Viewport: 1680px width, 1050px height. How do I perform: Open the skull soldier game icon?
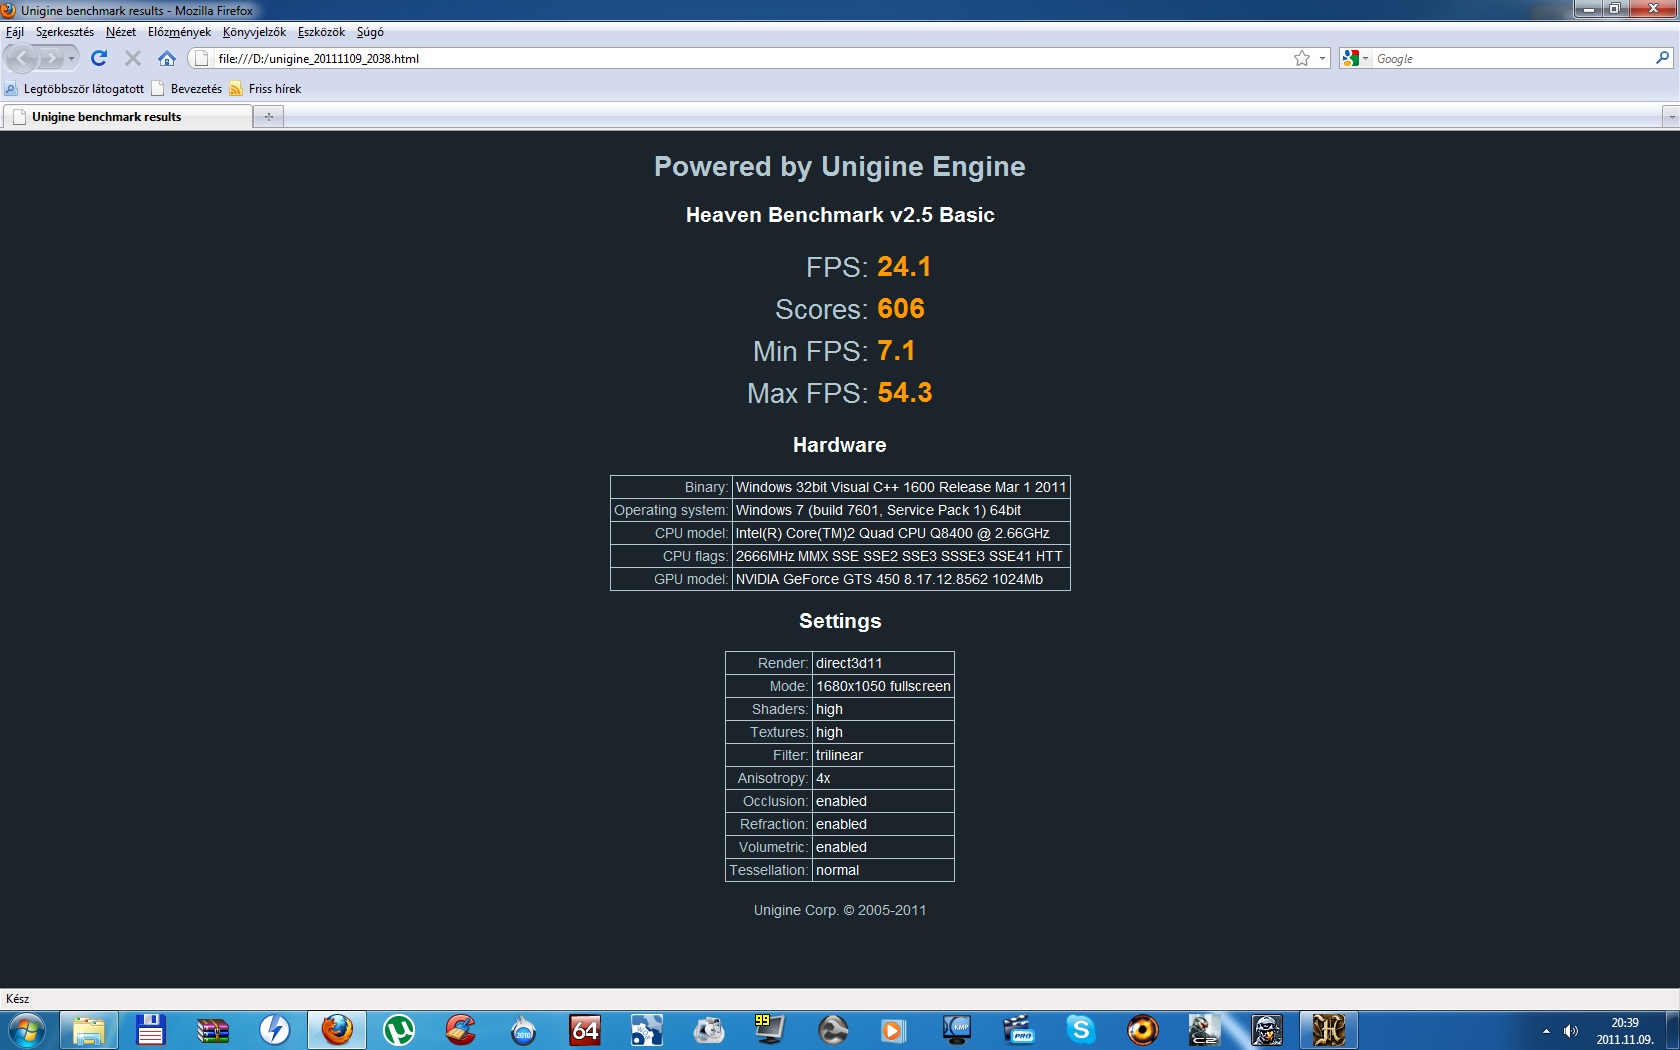click(x=1267, y=1030)
